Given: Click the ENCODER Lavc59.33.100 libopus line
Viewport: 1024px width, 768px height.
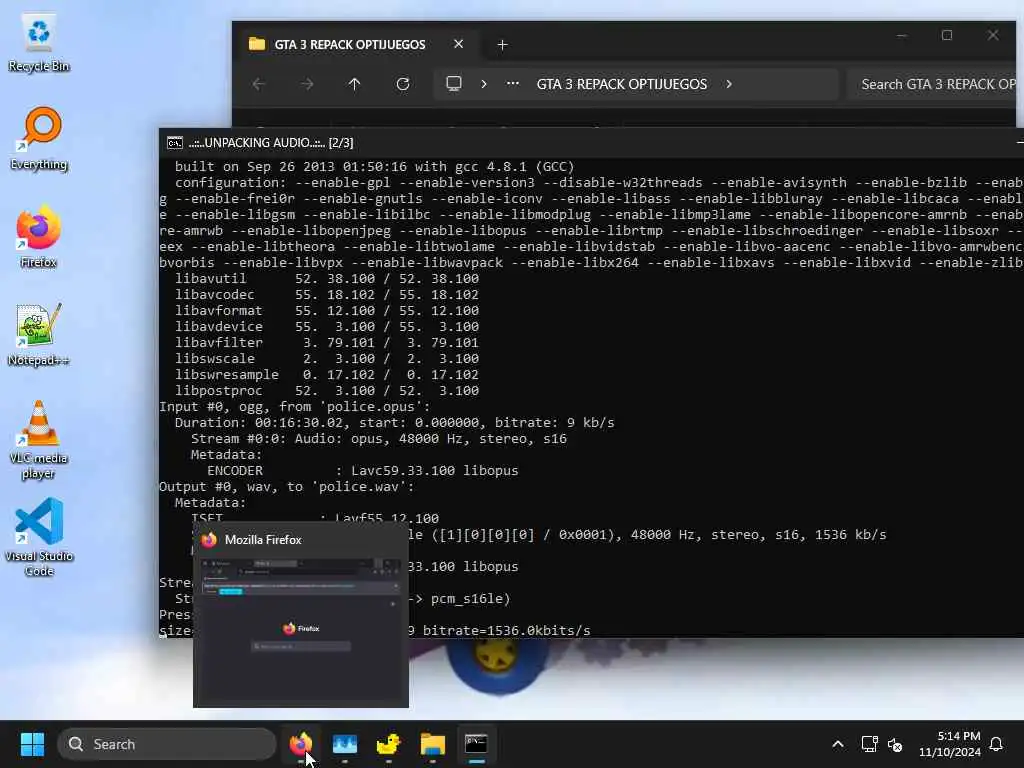Looking at the screenshot, I should (362, 471).
